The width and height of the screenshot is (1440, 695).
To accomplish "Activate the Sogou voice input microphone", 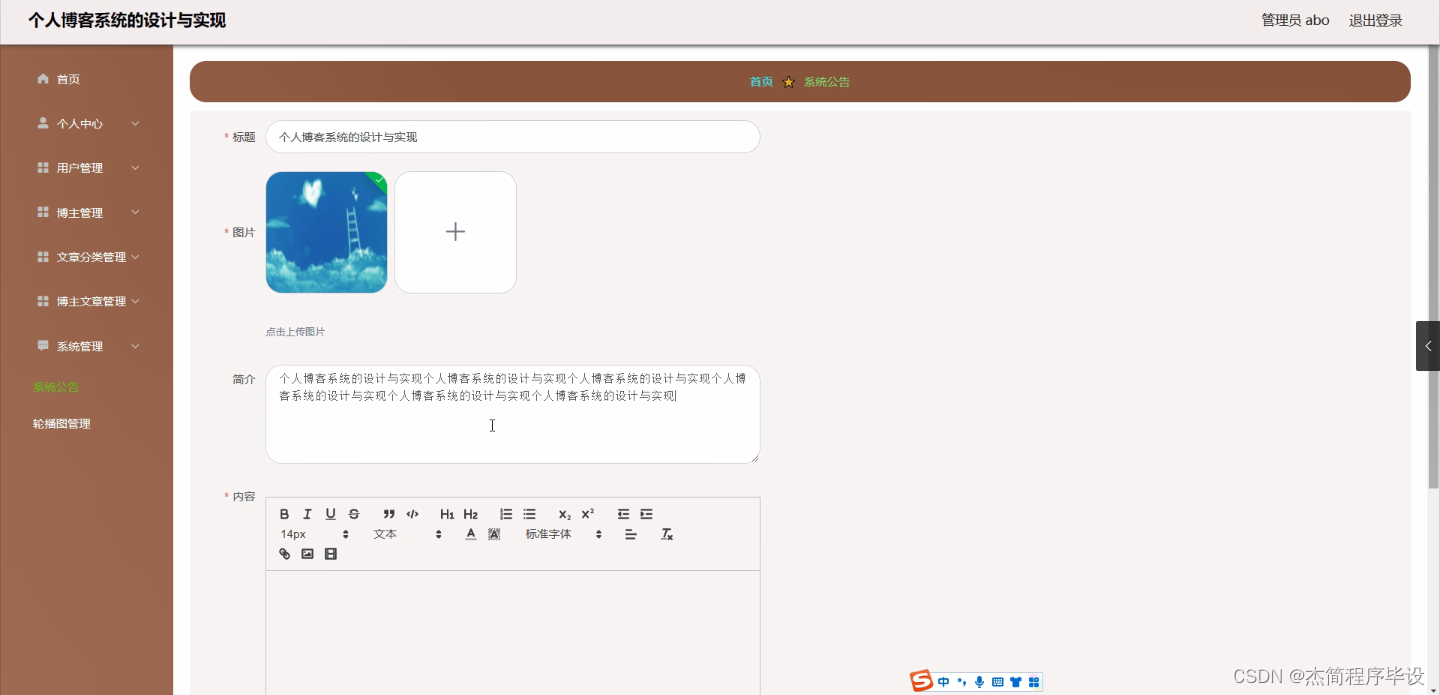I will pyautogui.click(x=979, y=682).
